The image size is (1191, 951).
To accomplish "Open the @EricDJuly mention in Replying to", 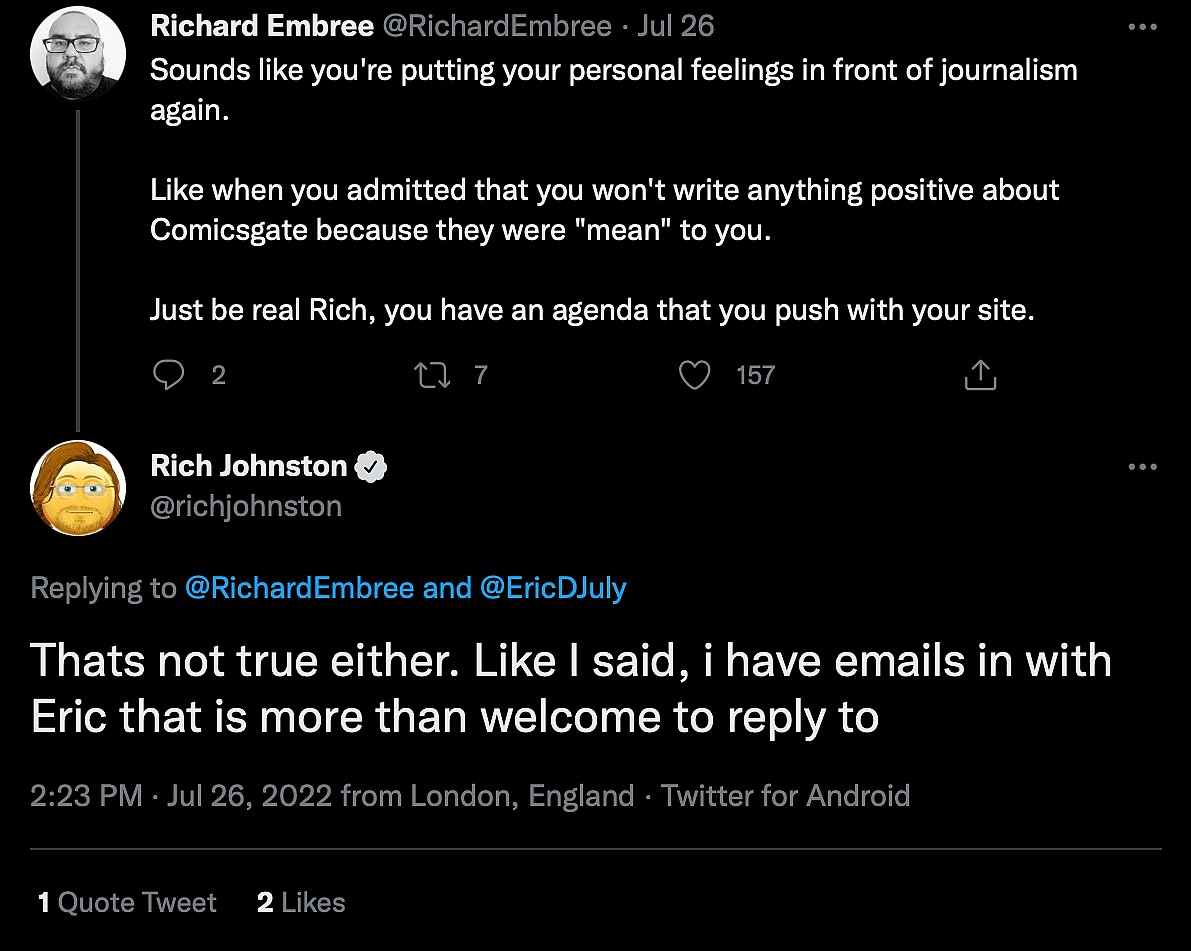I will click(x=553, y=588).
